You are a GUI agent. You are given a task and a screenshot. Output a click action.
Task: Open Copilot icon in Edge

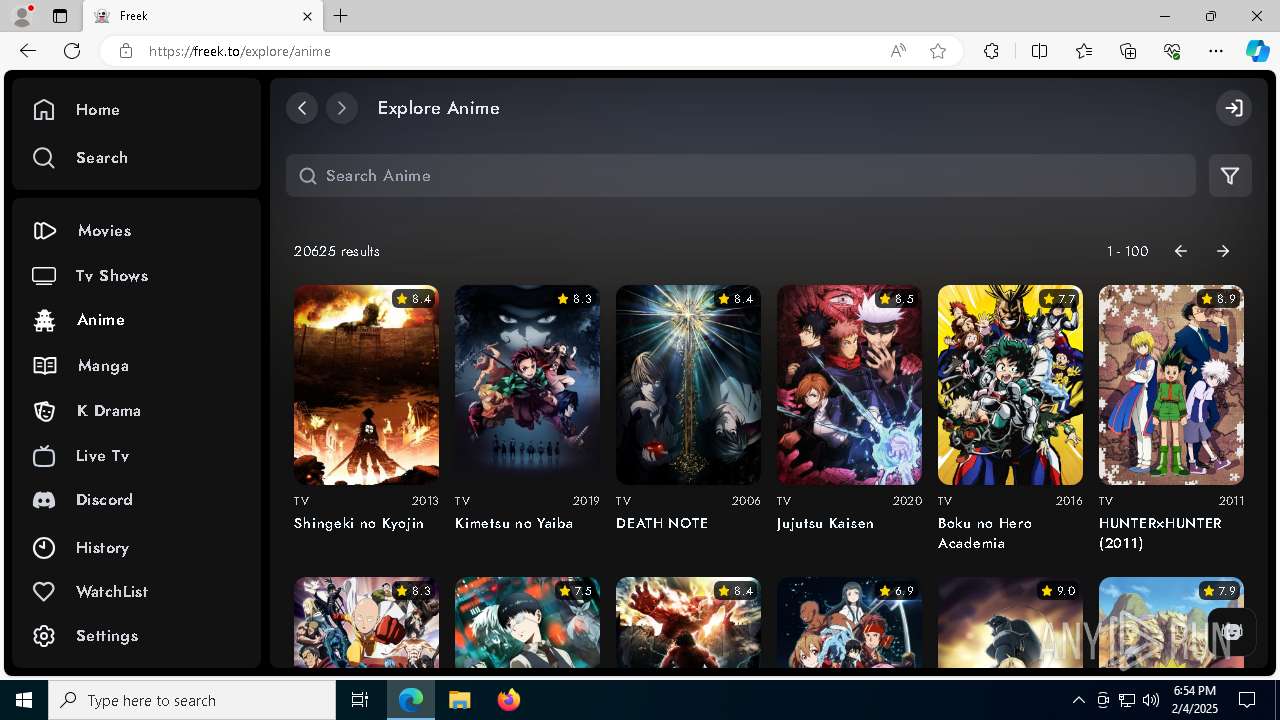pos(1257,51)
